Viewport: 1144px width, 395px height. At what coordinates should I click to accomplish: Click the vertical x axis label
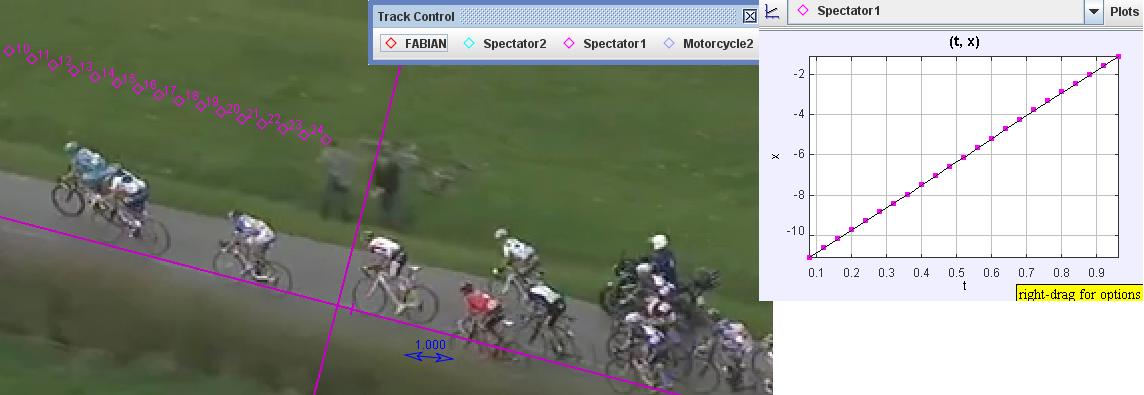click(775, 156)
